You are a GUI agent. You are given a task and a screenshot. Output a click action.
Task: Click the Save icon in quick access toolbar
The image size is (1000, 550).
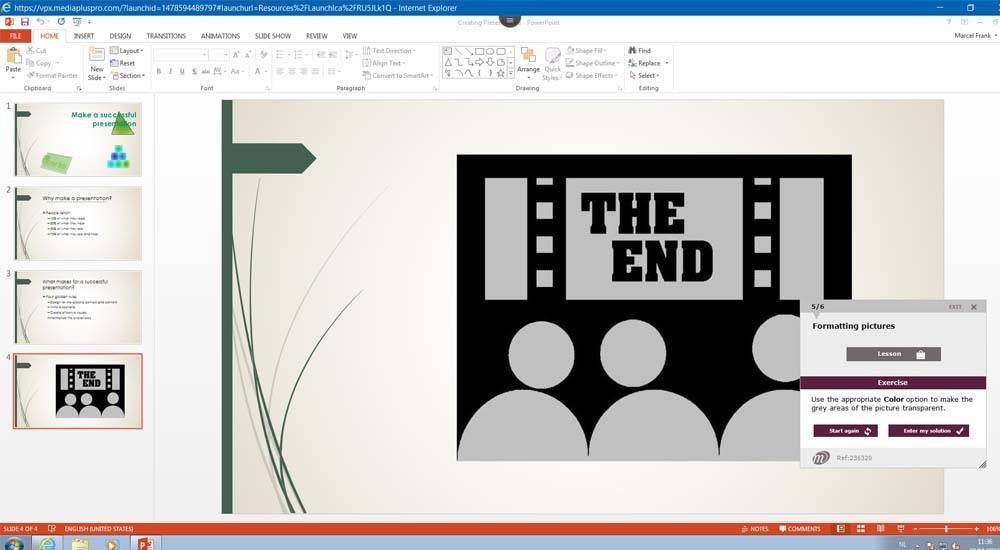coord(25,21)
